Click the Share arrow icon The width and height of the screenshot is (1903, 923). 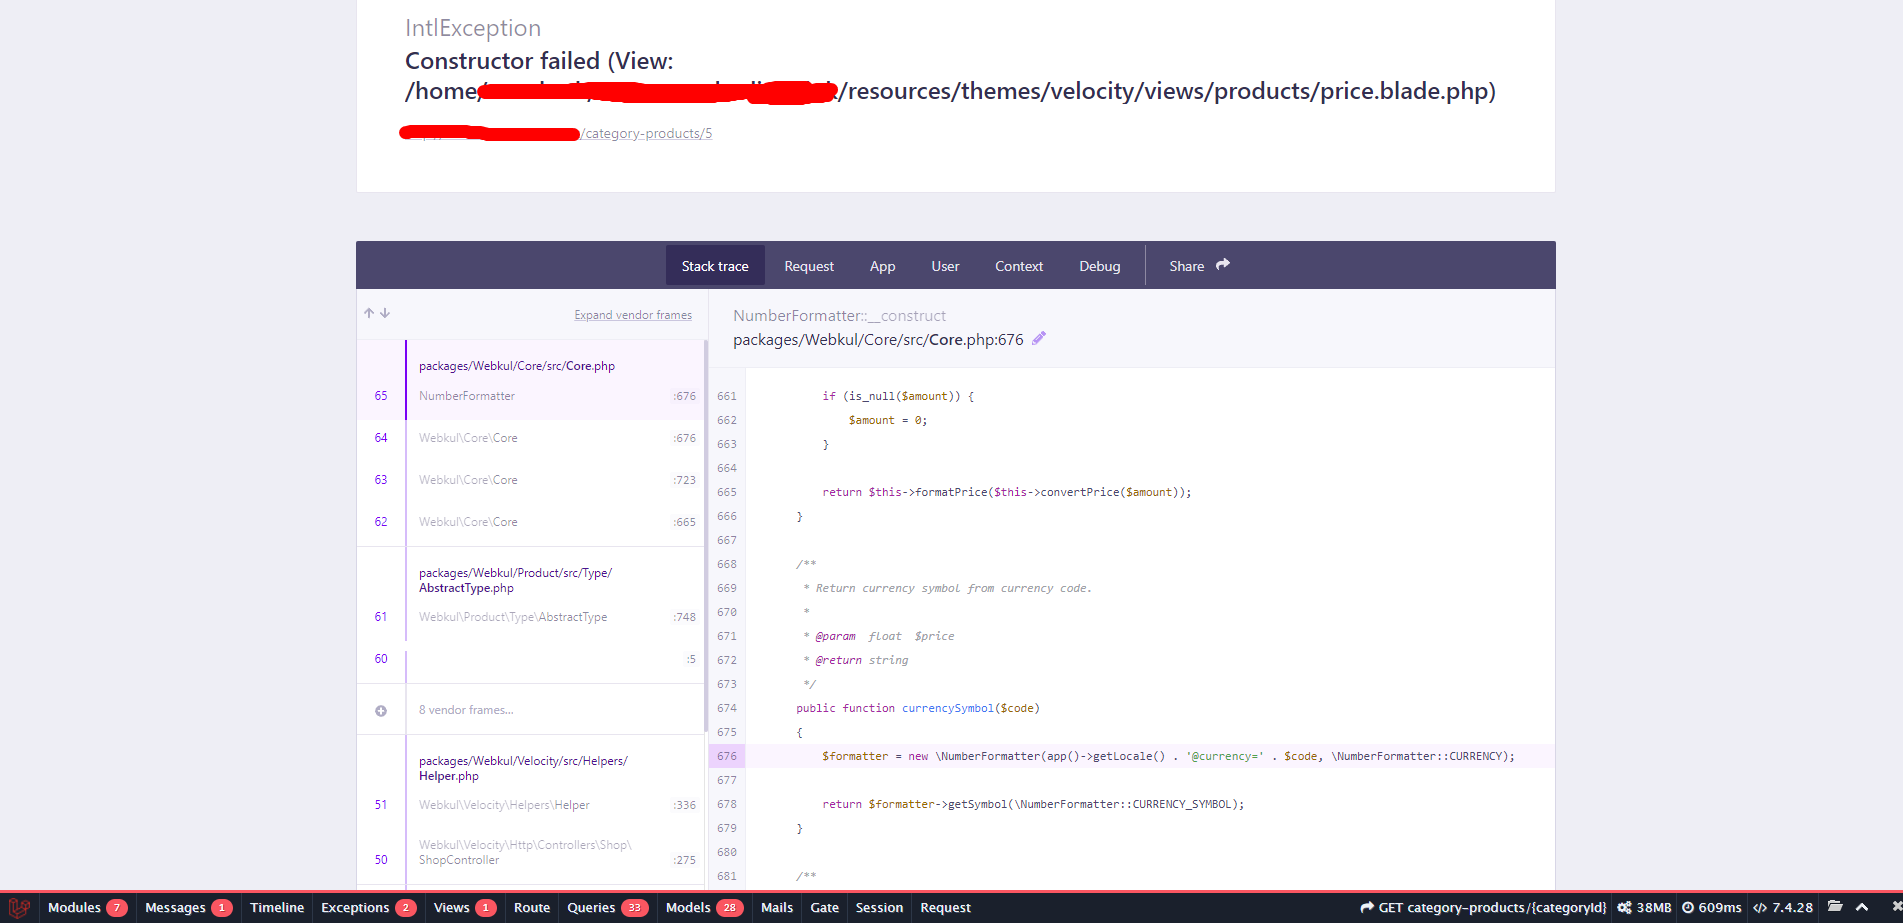[x=1223, y=265]
